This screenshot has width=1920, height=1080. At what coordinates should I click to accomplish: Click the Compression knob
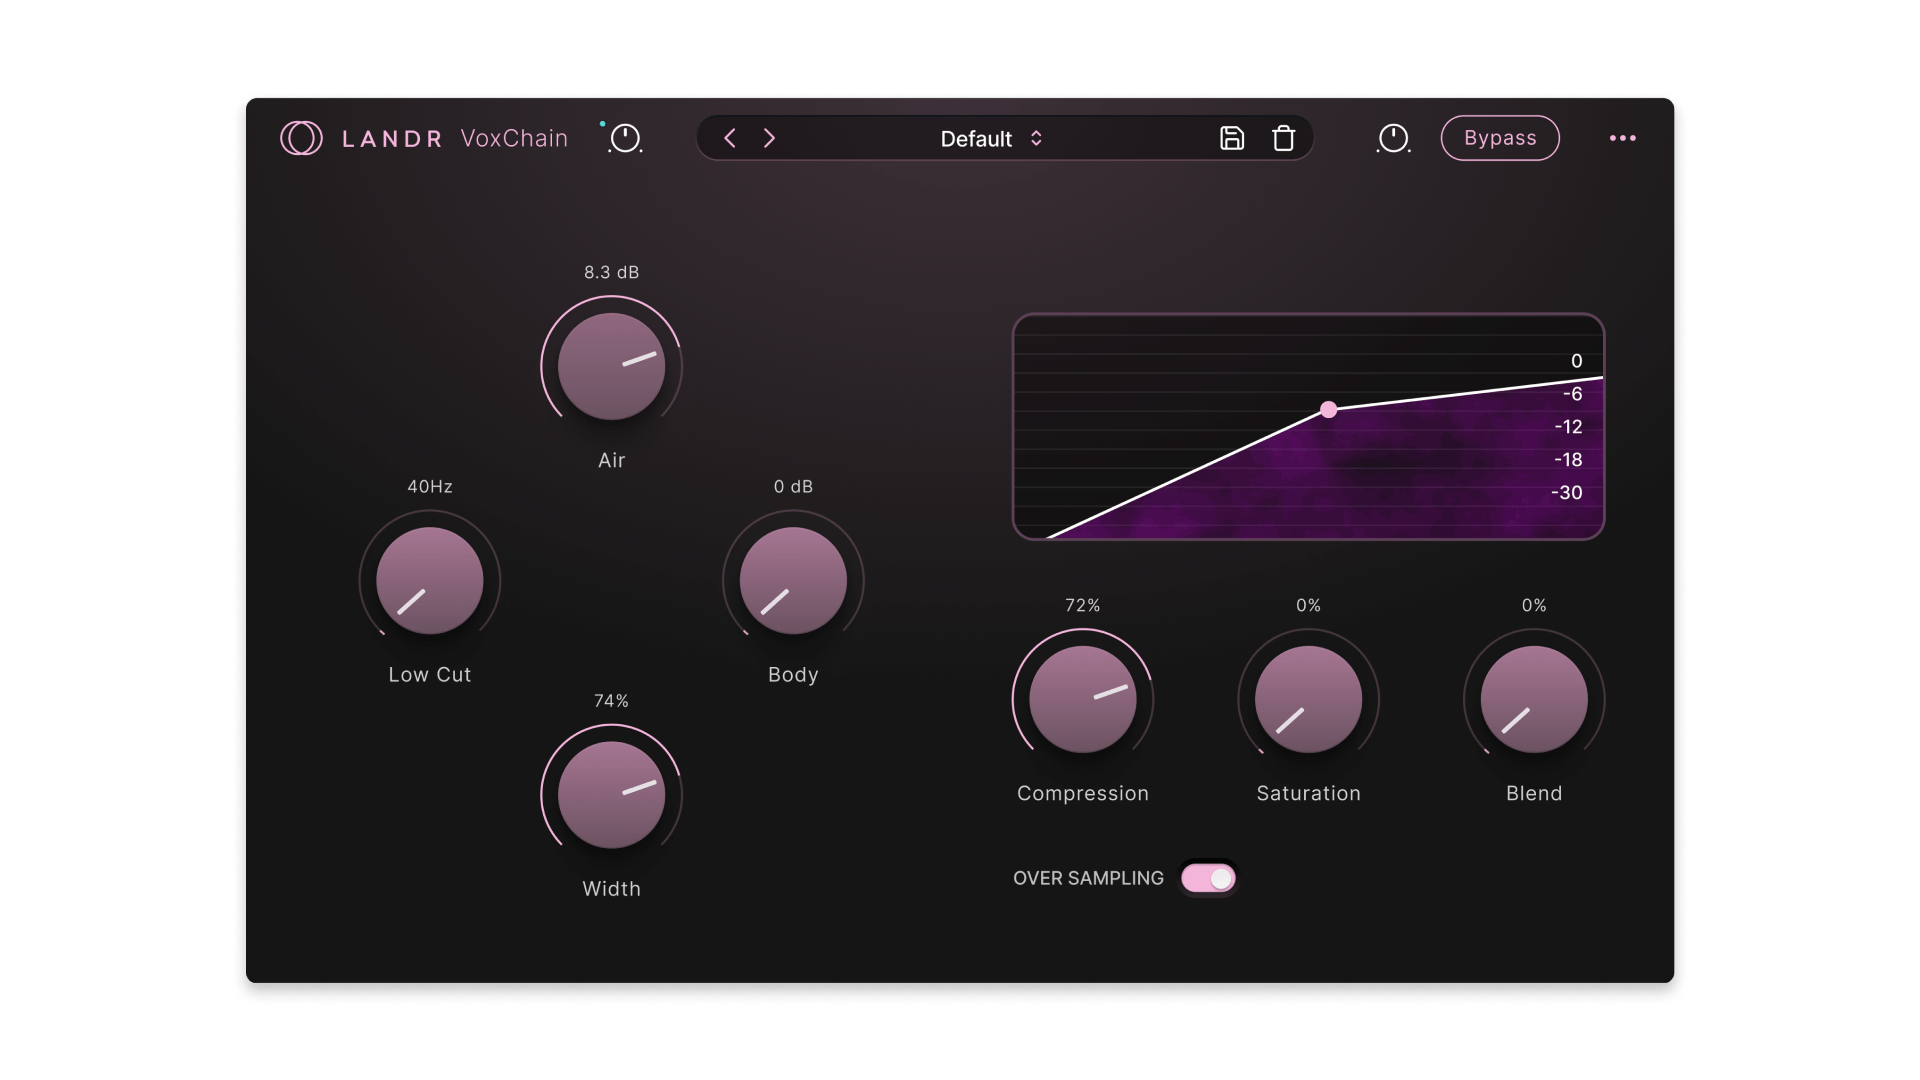coord(1083,699)
